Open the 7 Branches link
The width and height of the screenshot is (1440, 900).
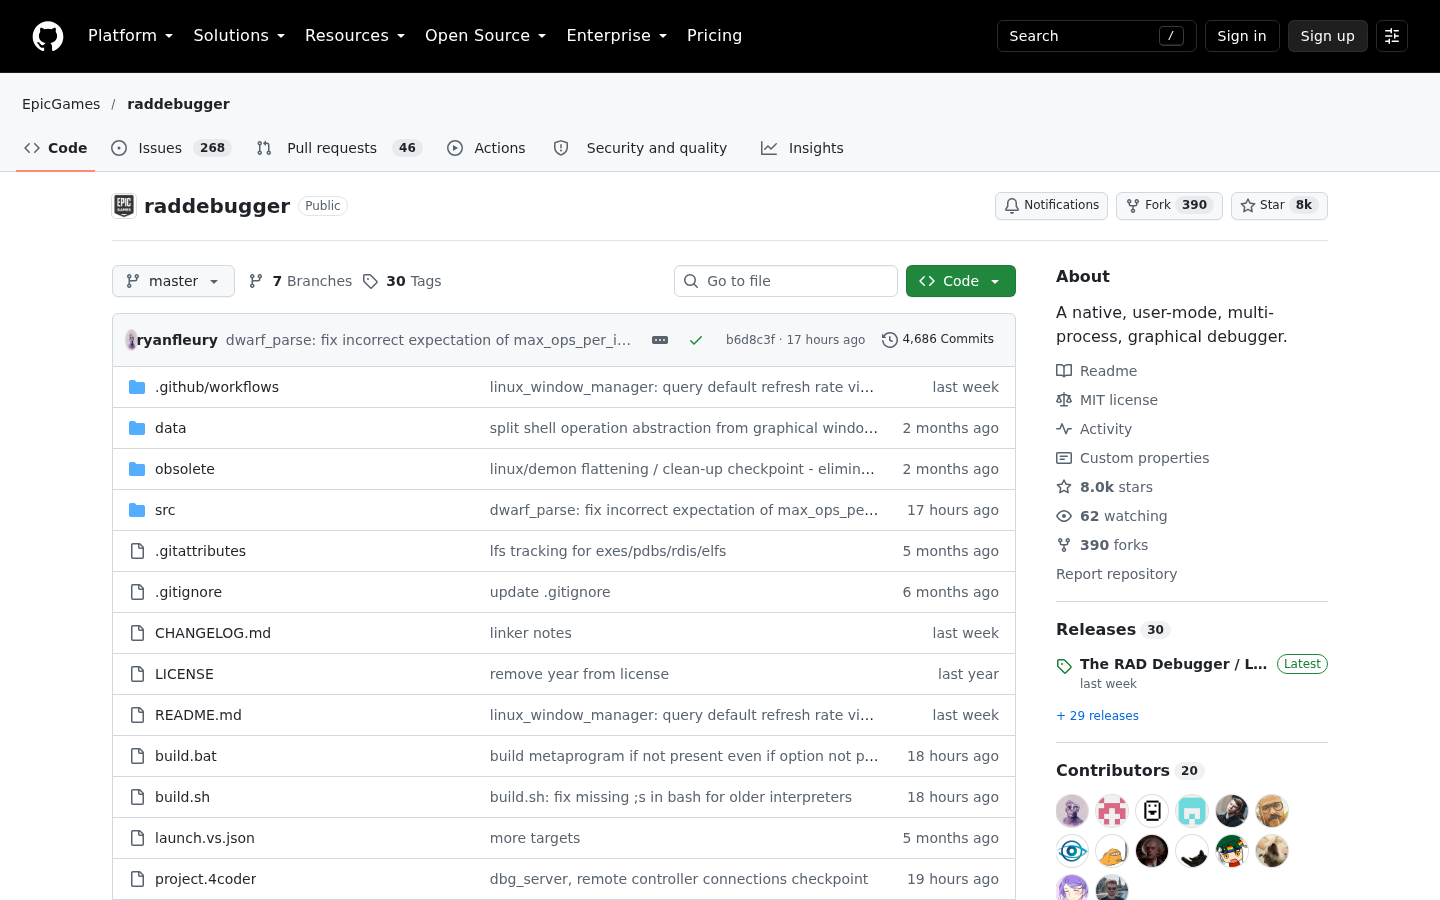300,281
